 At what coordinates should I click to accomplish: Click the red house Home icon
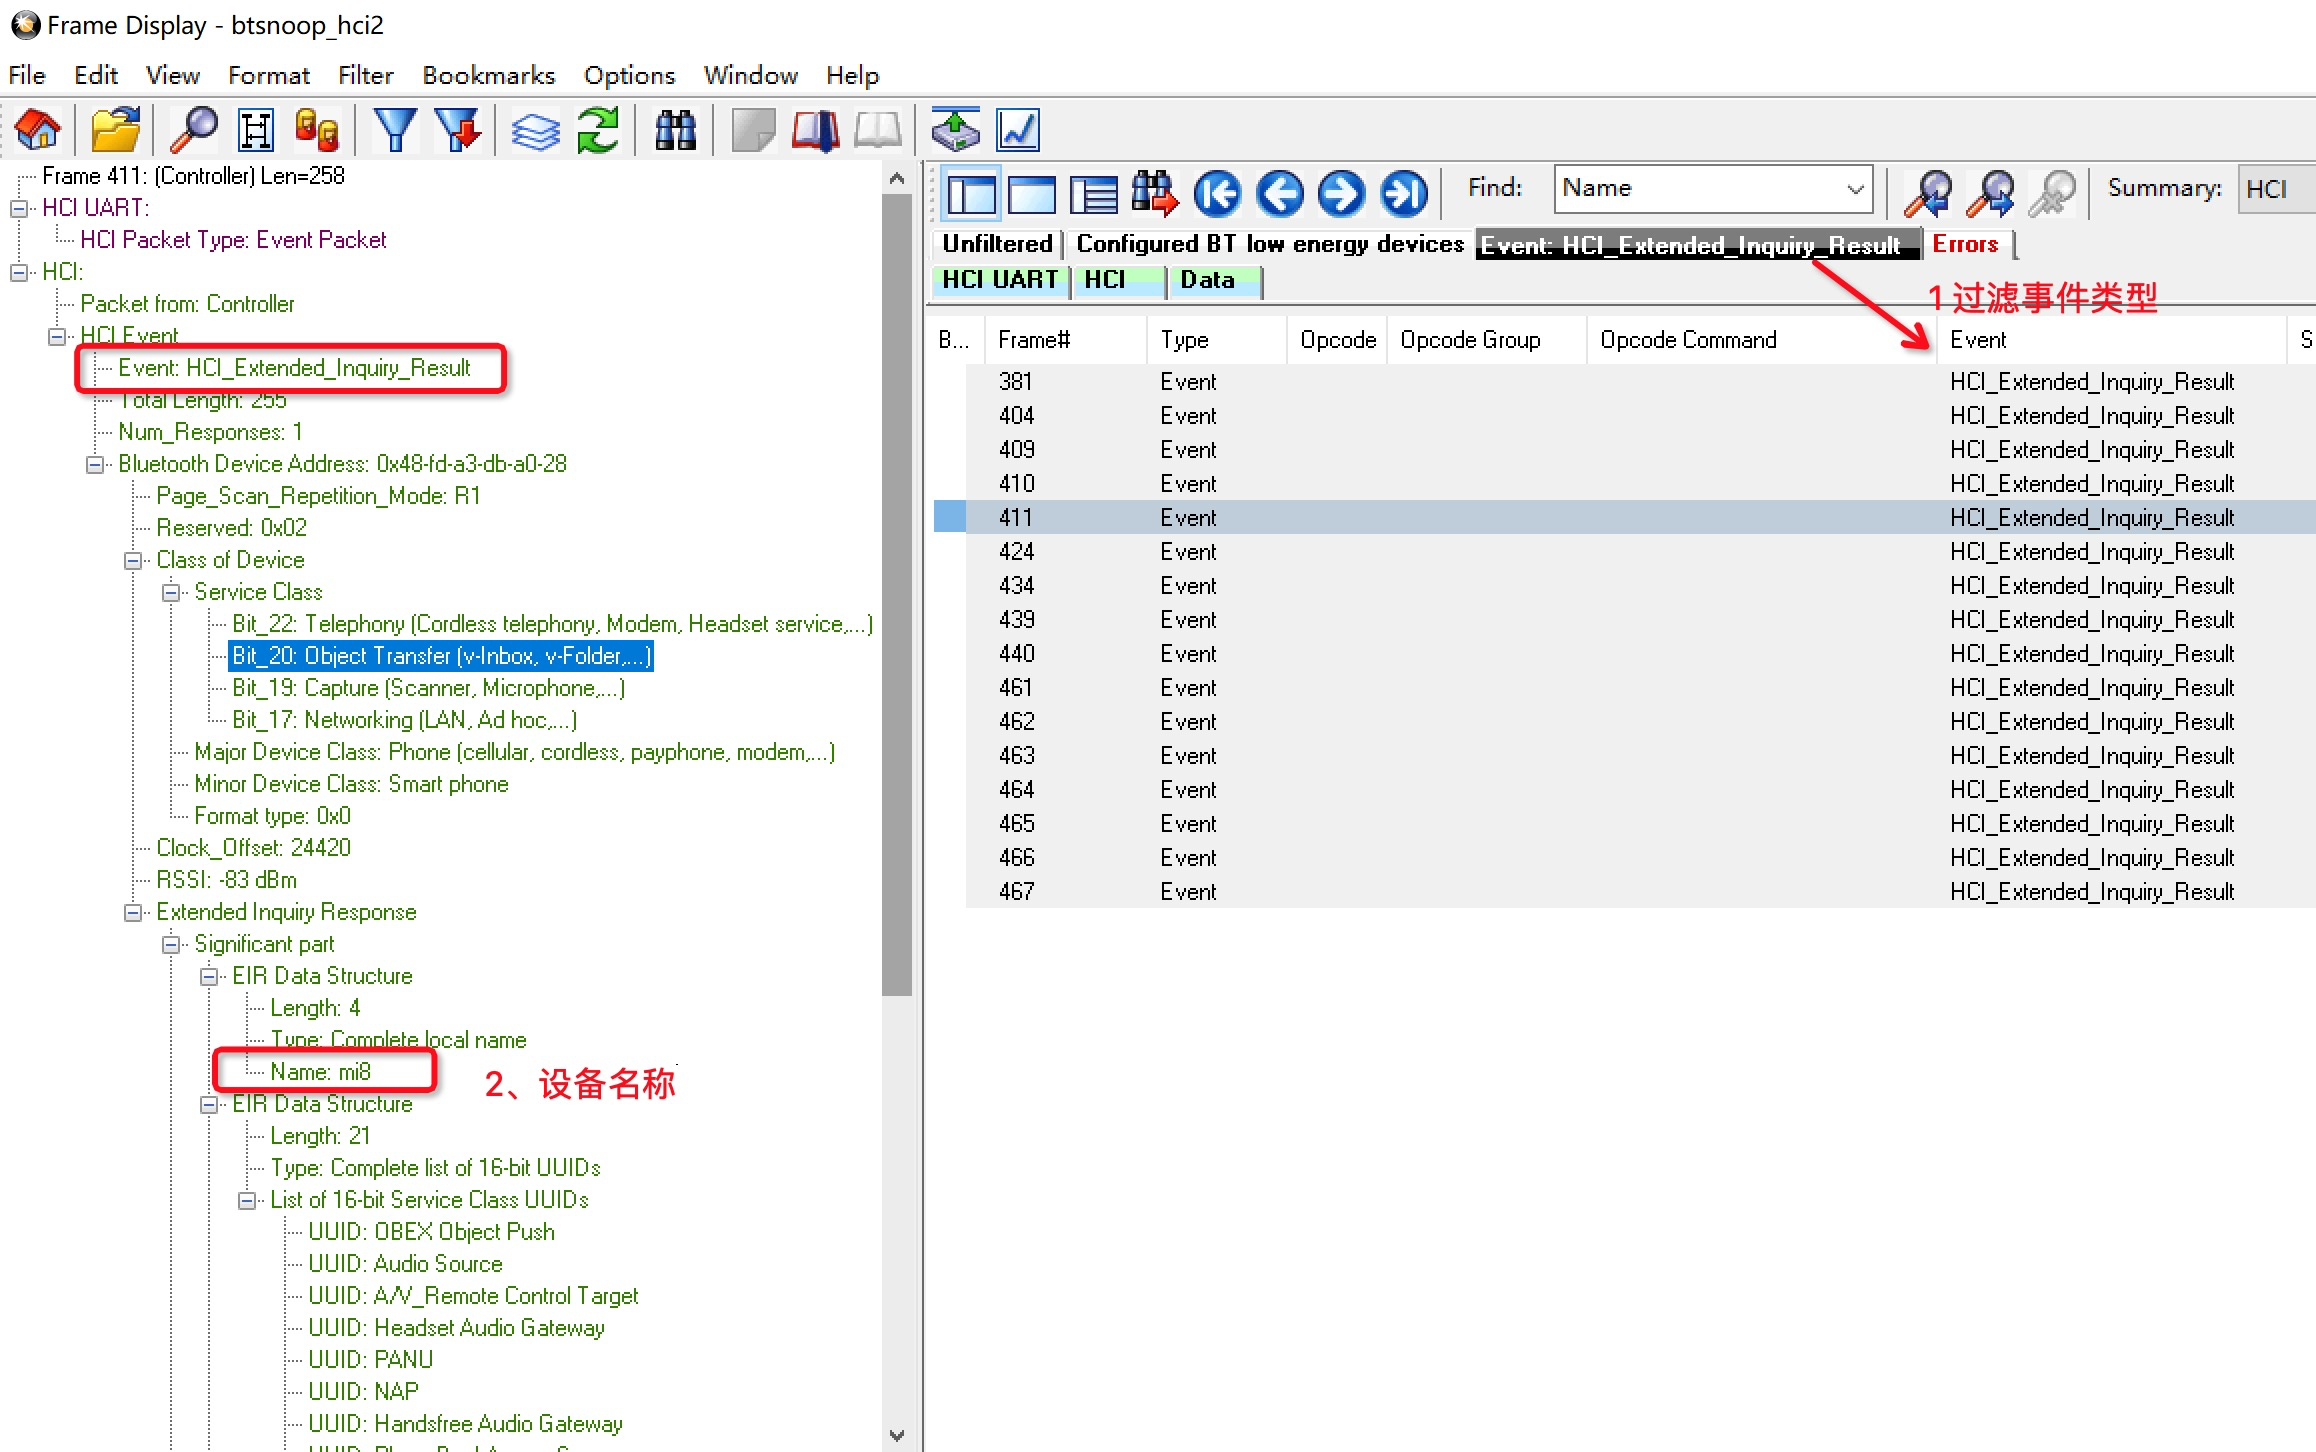(x=38, y=130)
